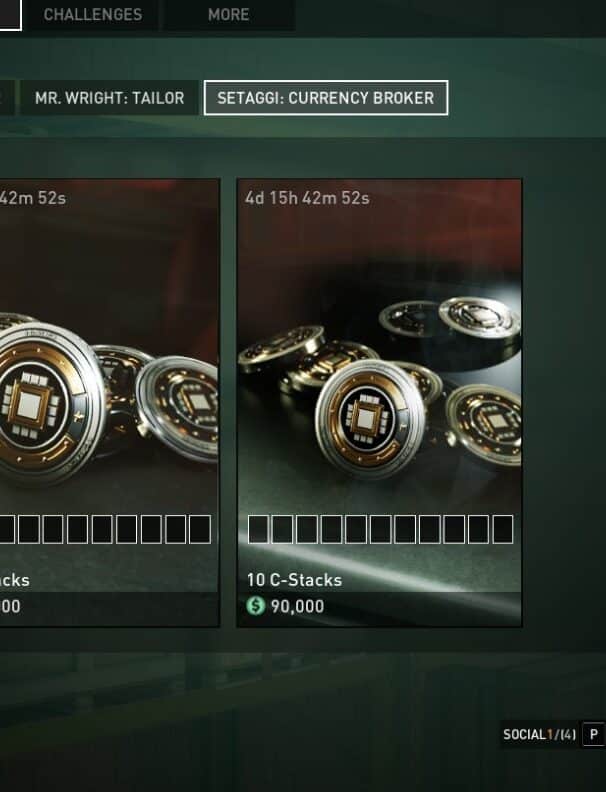Select the MR. WRIGHT: TAILOR vendor
The image size is (606, 792).
(110, 98)
